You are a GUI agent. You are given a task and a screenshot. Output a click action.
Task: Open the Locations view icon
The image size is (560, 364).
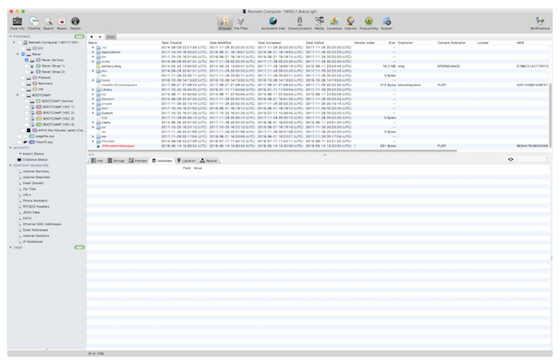point(334,23)
